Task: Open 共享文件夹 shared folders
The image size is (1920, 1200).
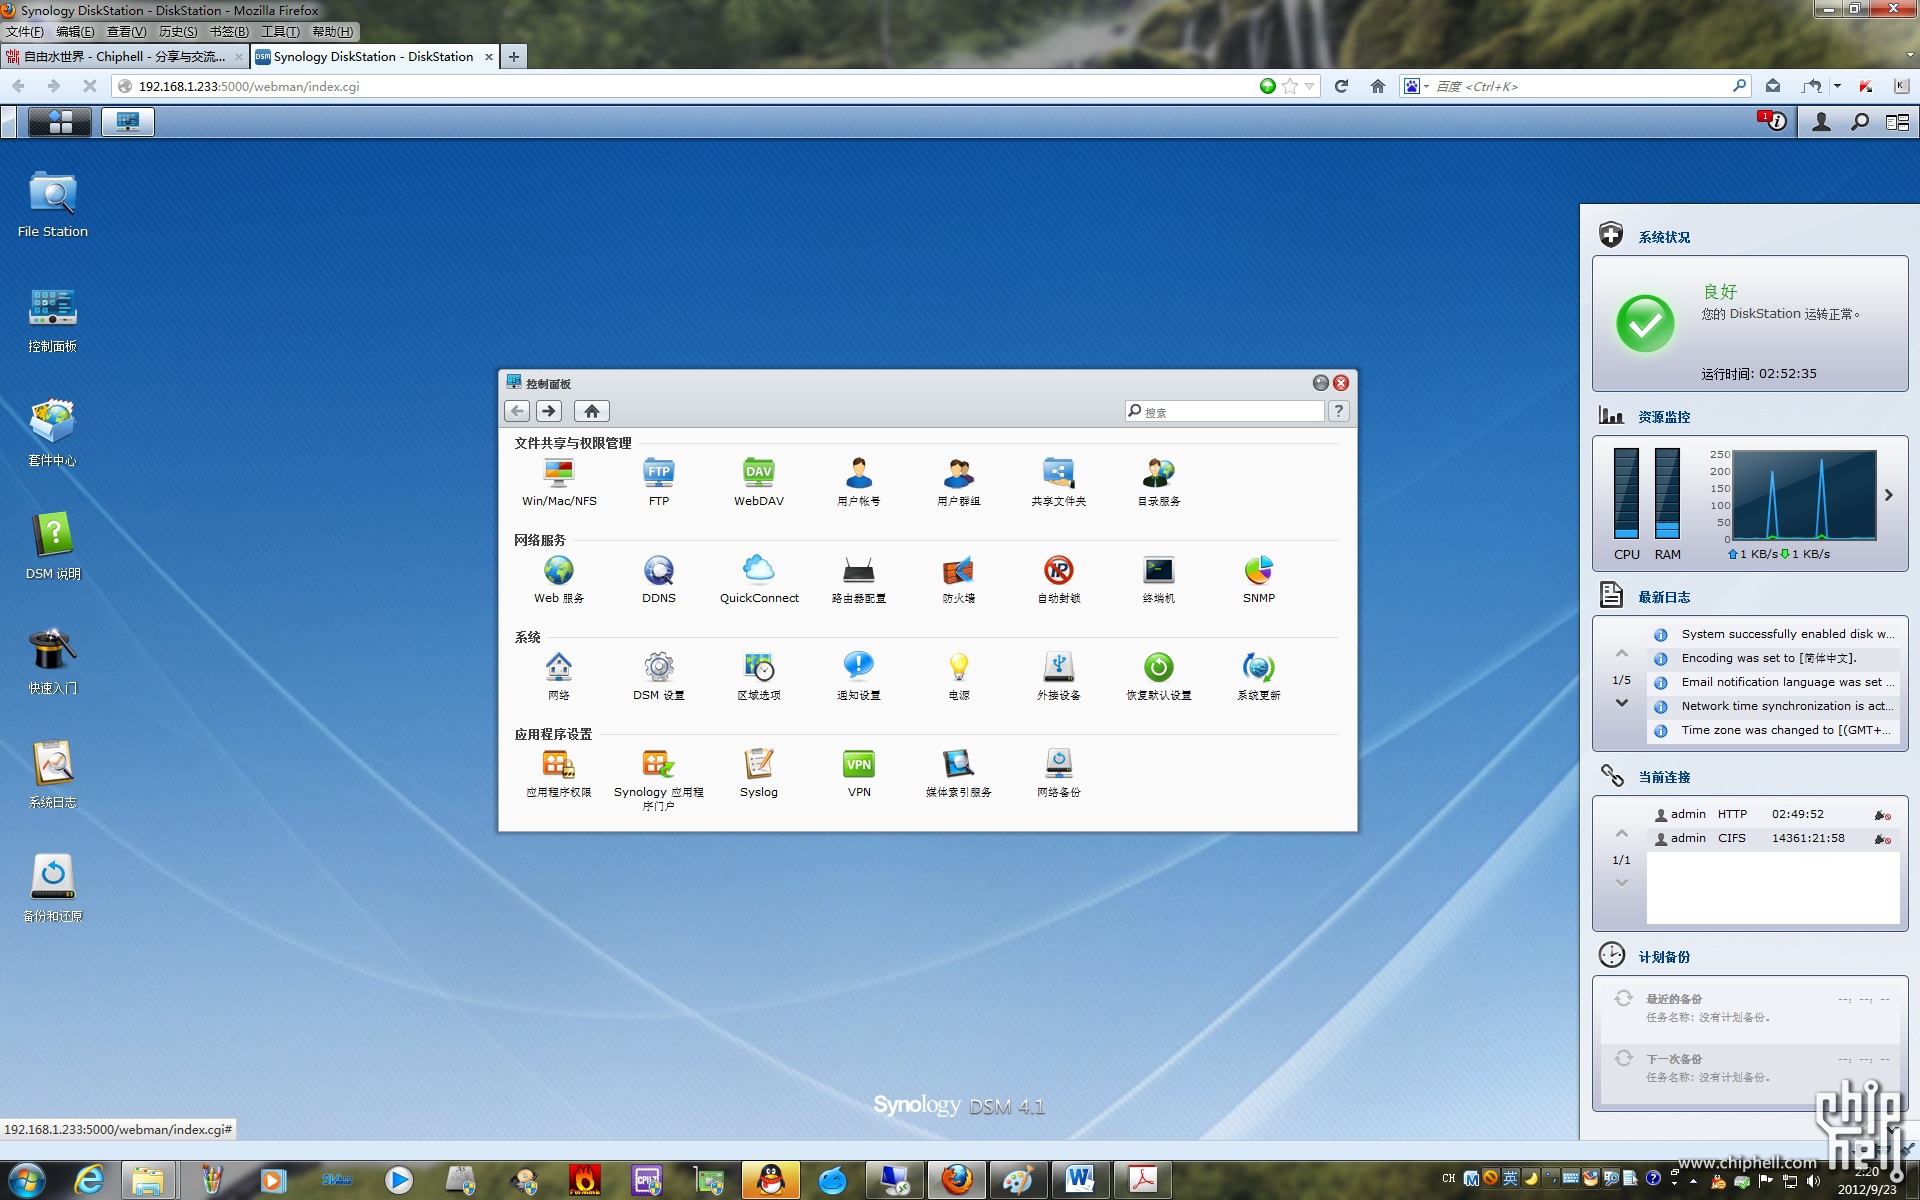Action: [1059, 482]
